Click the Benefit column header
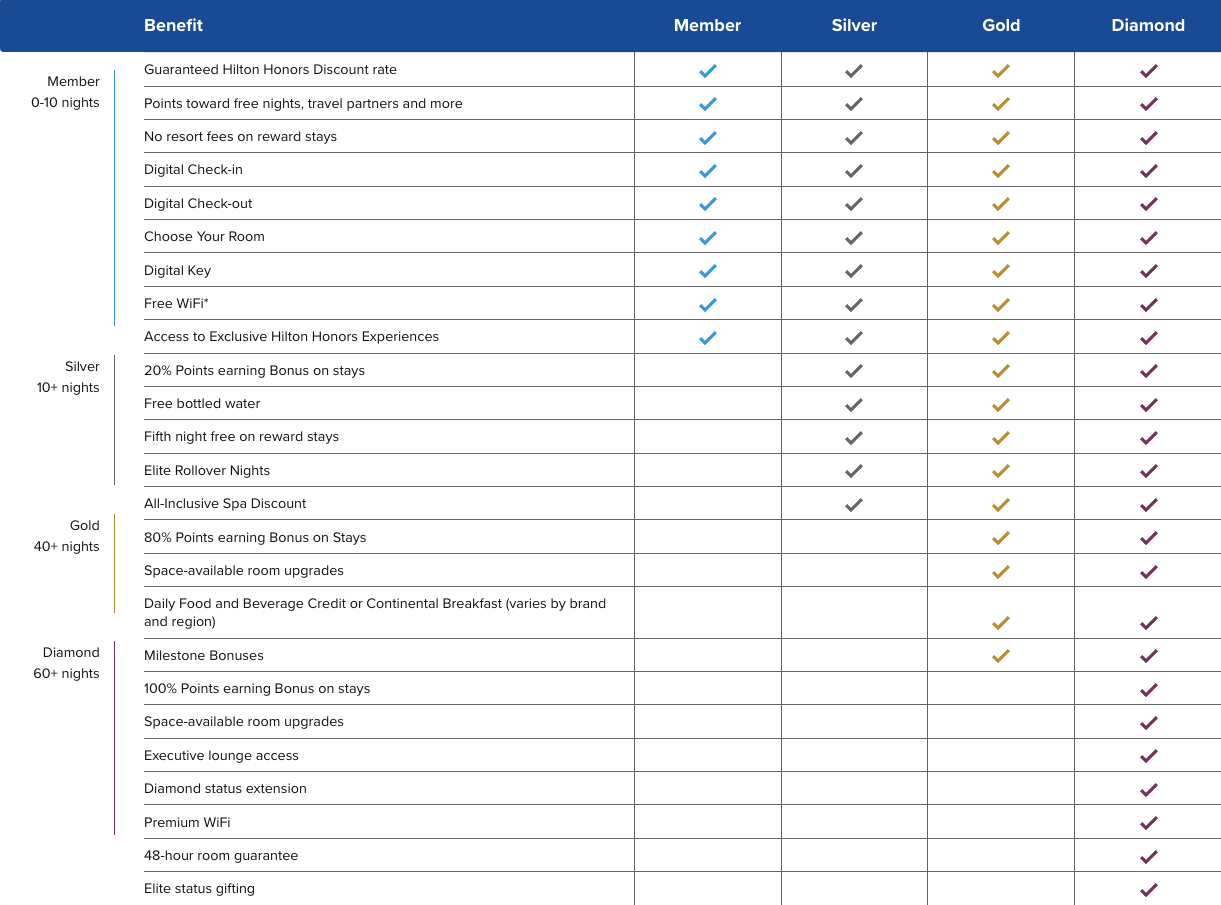This screenshot has width=1221, height=905. point(173,26)
